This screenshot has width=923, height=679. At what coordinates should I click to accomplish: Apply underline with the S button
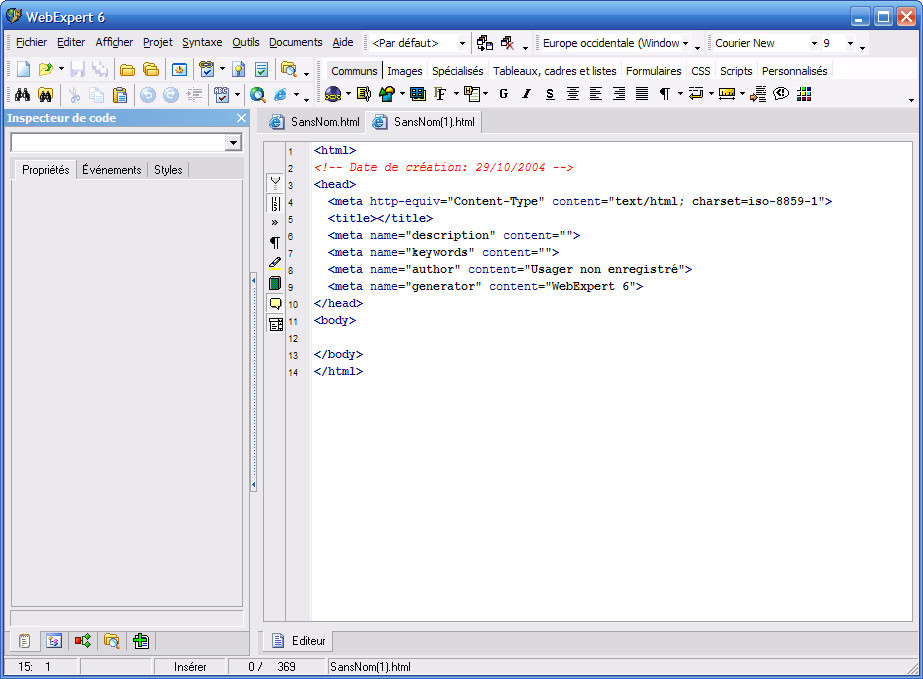coord(550,94)
